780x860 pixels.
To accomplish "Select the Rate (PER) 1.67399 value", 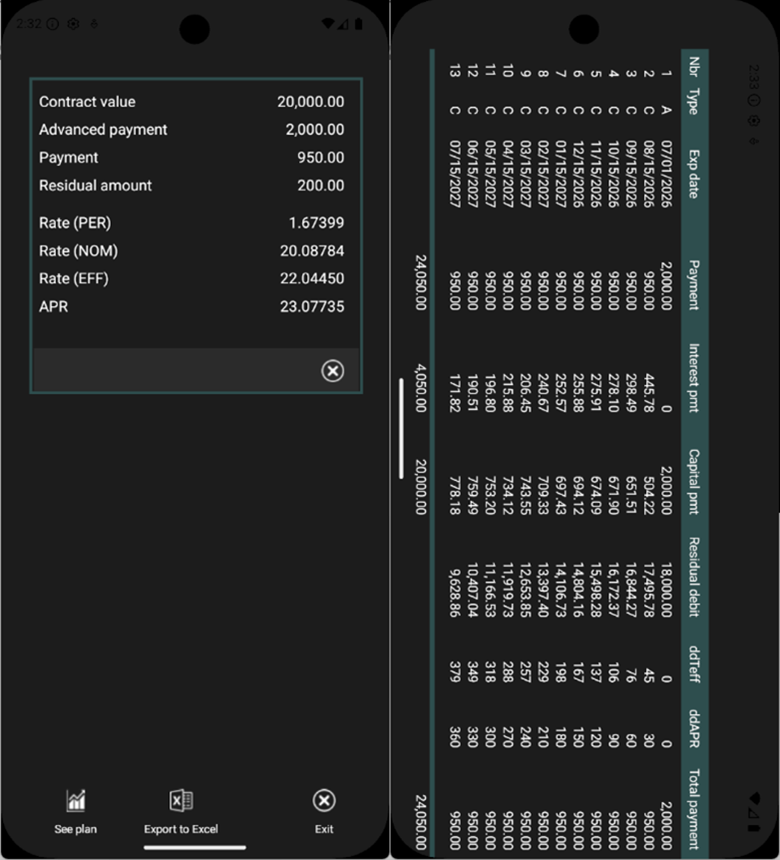I will (x=316, y=223).
